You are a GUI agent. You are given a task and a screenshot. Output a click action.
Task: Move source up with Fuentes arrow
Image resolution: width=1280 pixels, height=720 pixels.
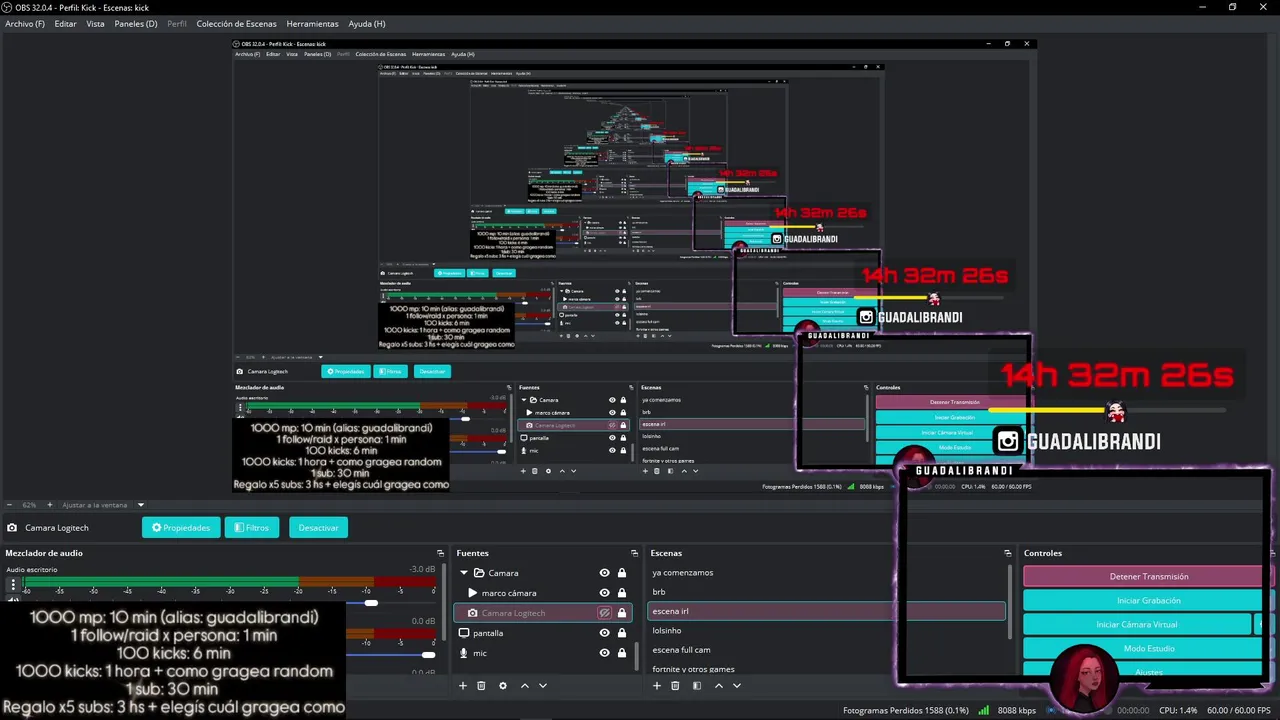click(524, 686)
